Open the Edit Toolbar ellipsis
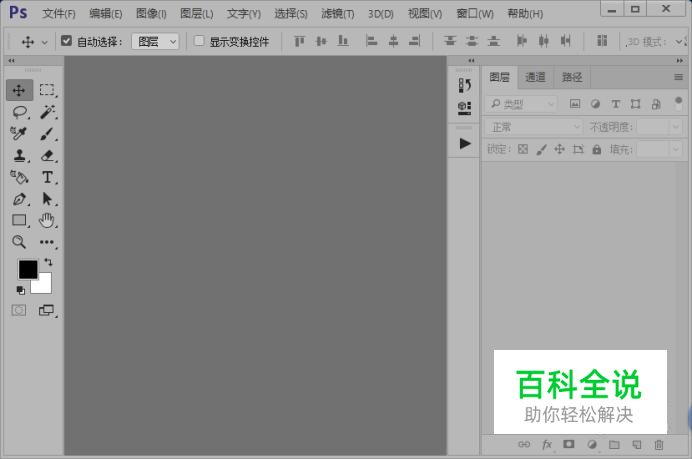 [47, 242]
